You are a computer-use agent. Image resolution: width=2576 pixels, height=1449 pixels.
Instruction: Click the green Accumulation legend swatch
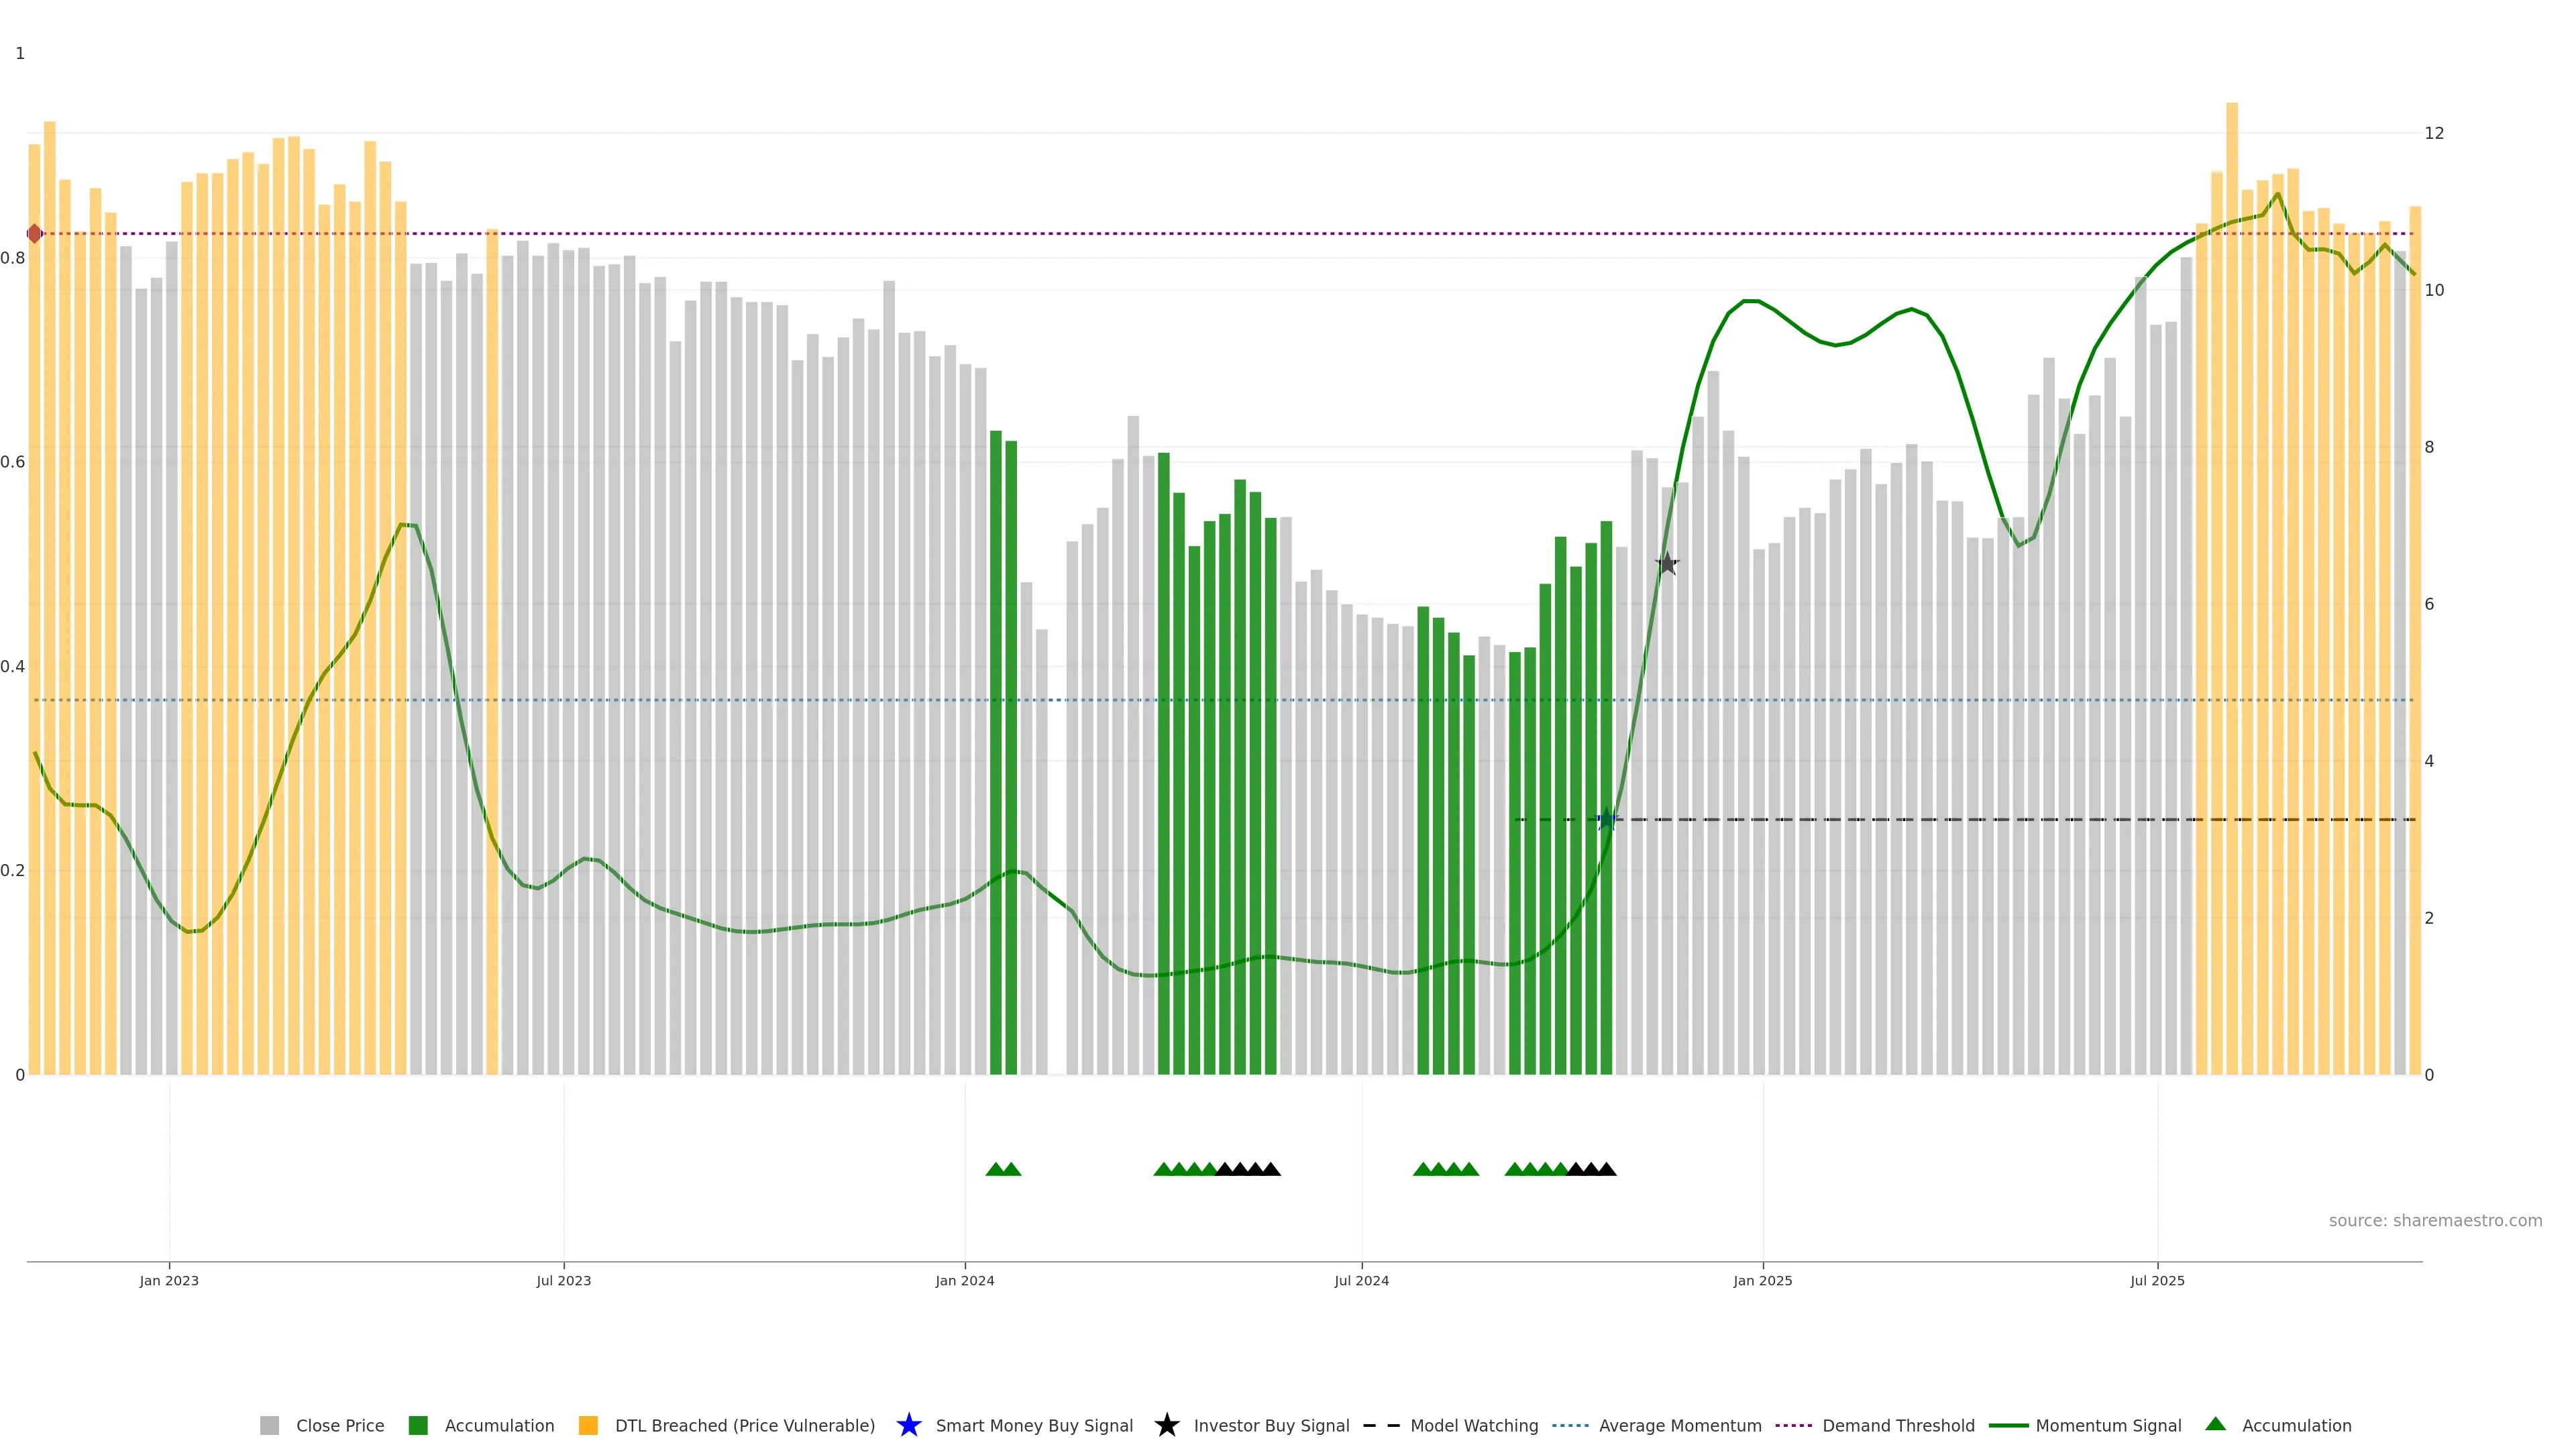[x=418, y=1426]
